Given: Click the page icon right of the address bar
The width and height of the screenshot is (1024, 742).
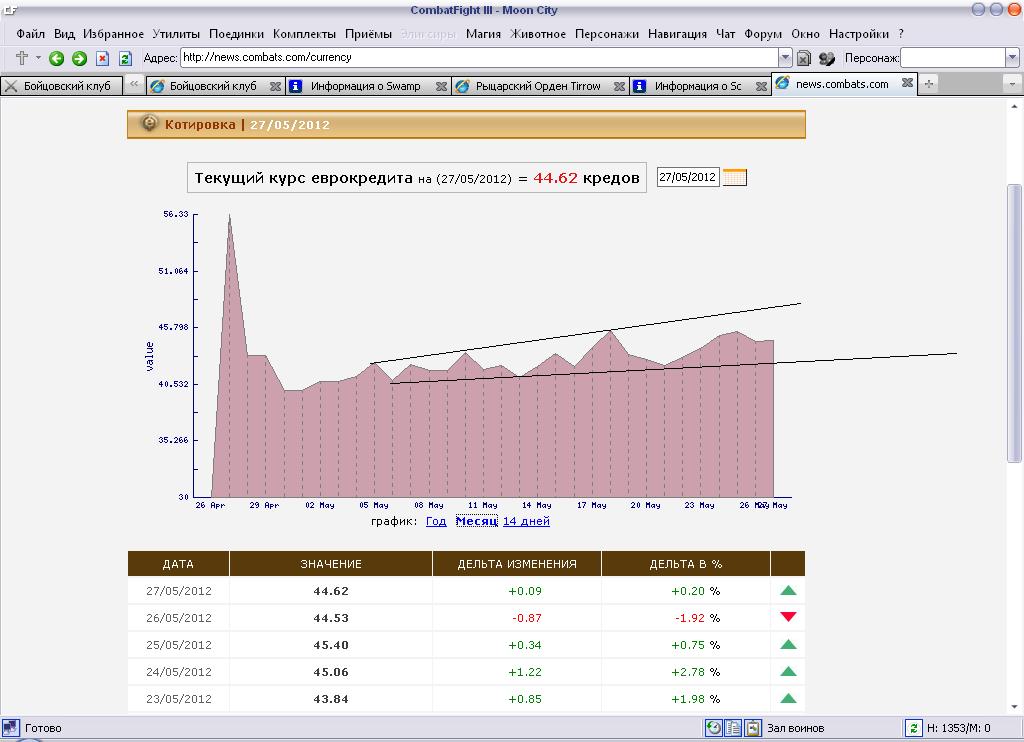Looking at the screenshot, I should click(x=804, y=58).
